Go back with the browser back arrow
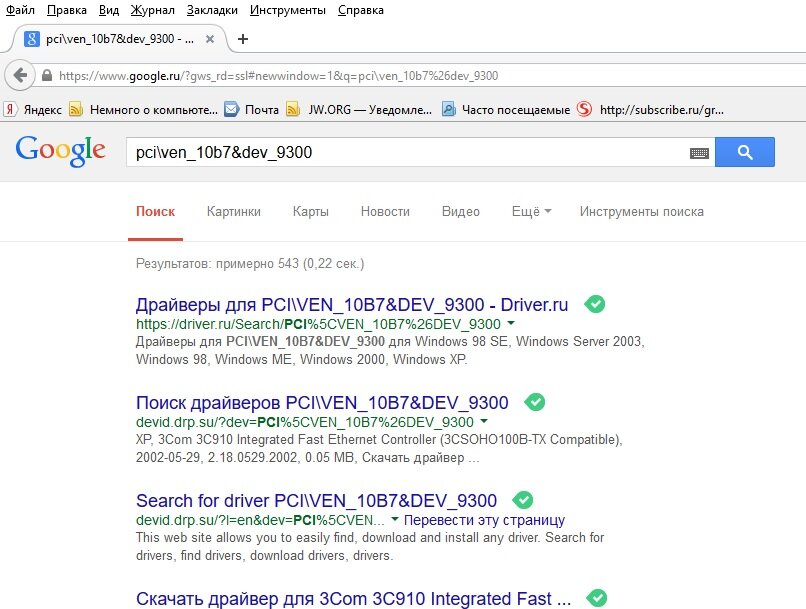This screenshot has height=609, width=806. point(20,76)
